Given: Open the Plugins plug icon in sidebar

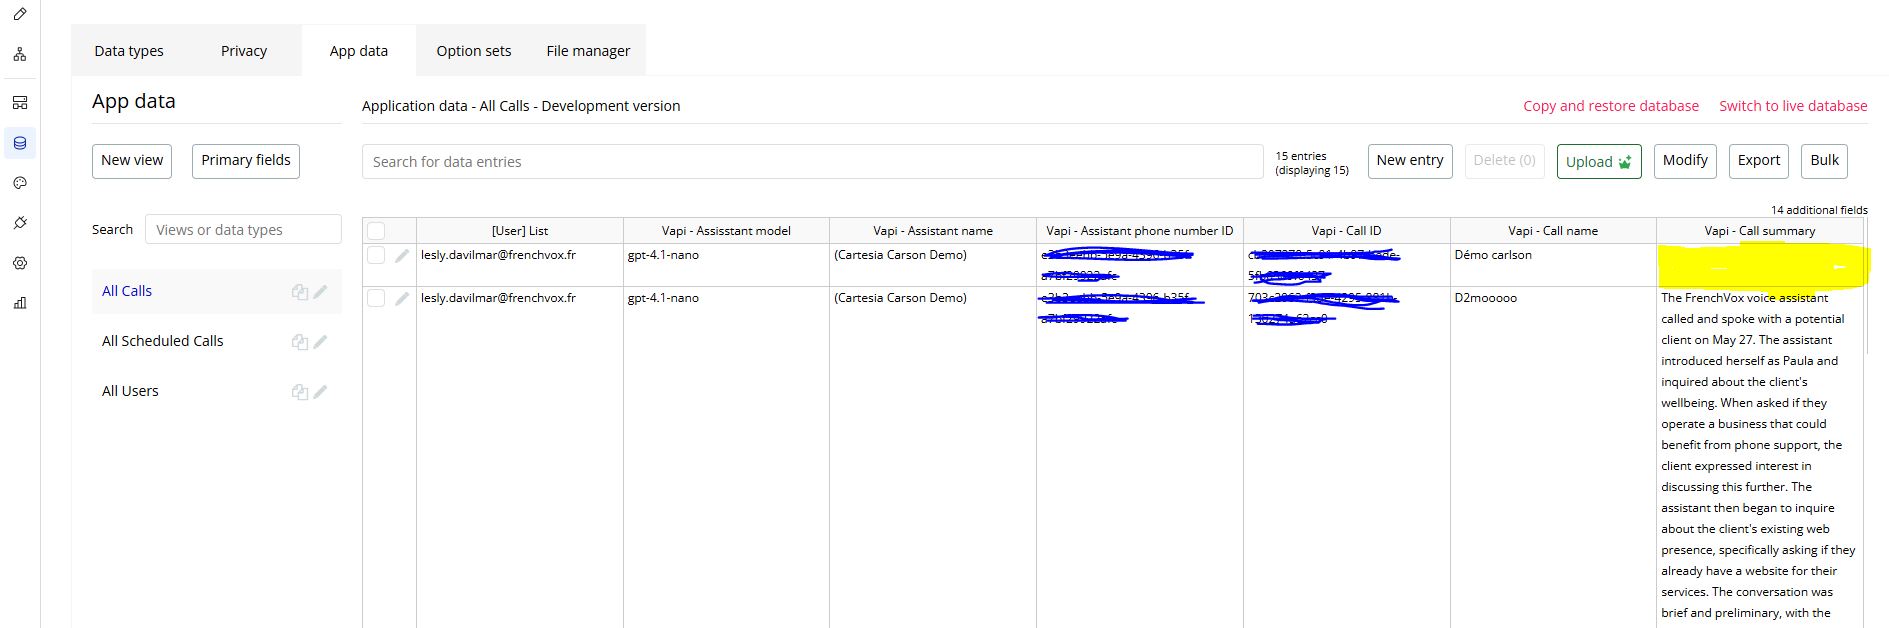Looking at the screenshot, I should point(20,223).
